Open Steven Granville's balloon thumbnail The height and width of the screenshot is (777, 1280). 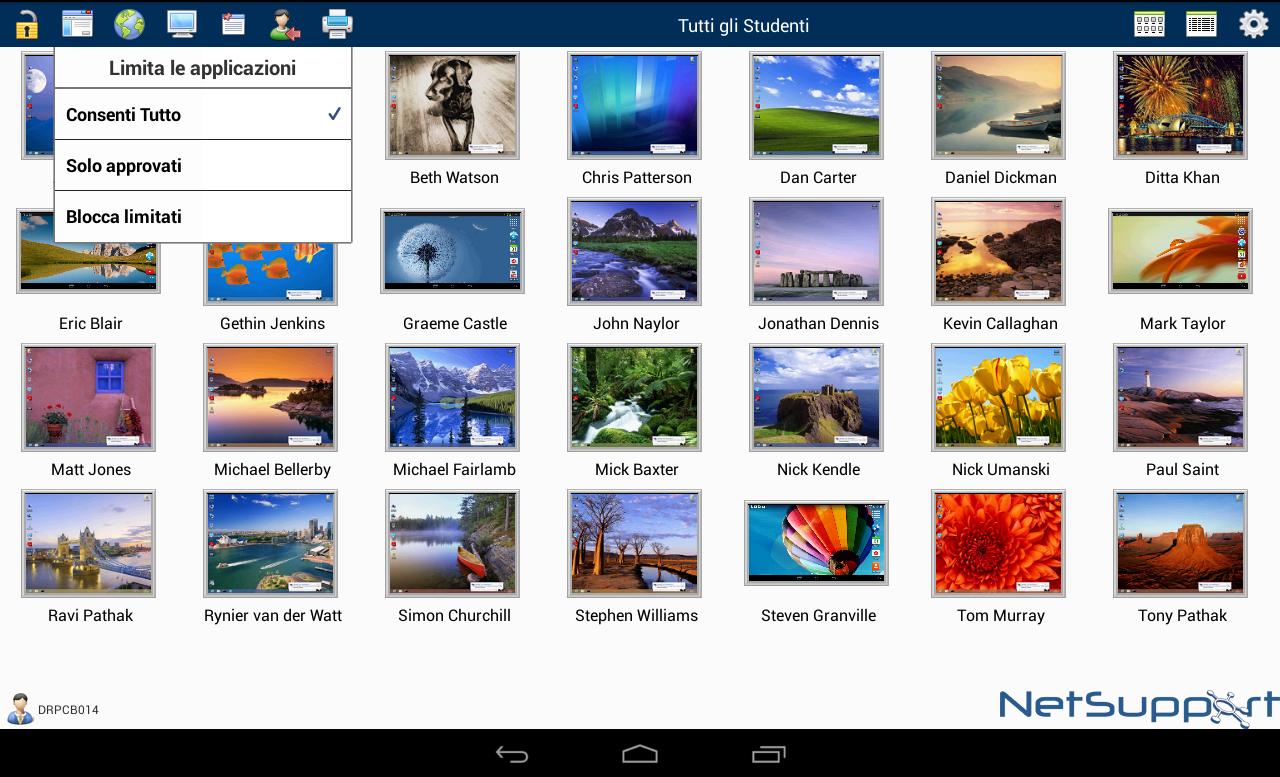click(817, 543)
